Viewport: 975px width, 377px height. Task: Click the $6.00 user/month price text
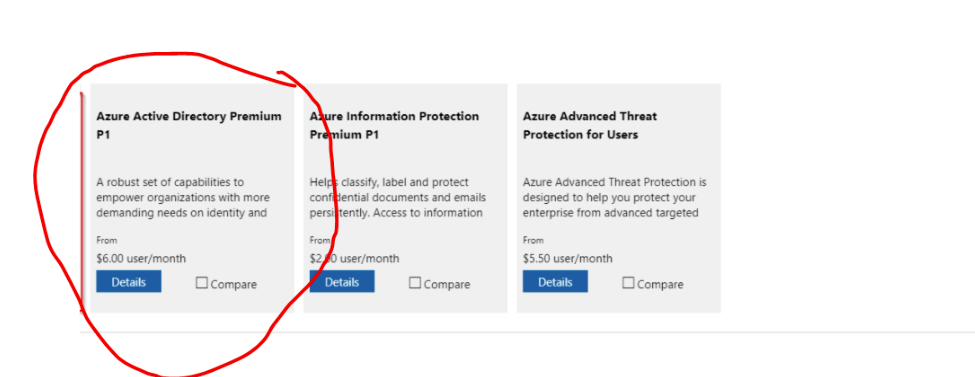tap(141, 258)
